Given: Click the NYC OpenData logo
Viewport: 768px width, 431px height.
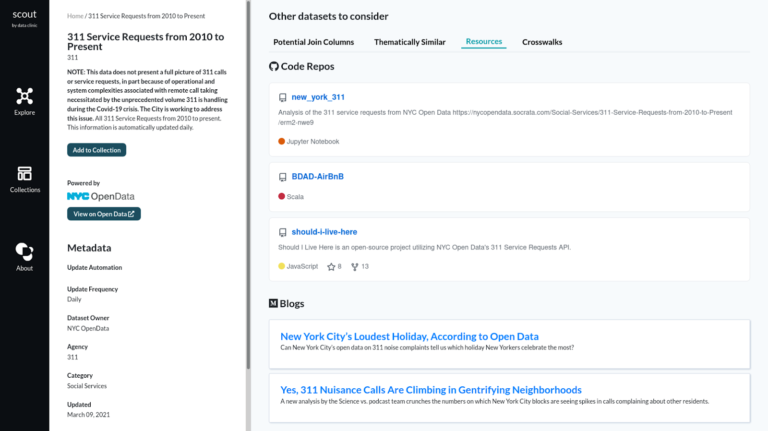Looking at the screenshot, I should [101, 196].
